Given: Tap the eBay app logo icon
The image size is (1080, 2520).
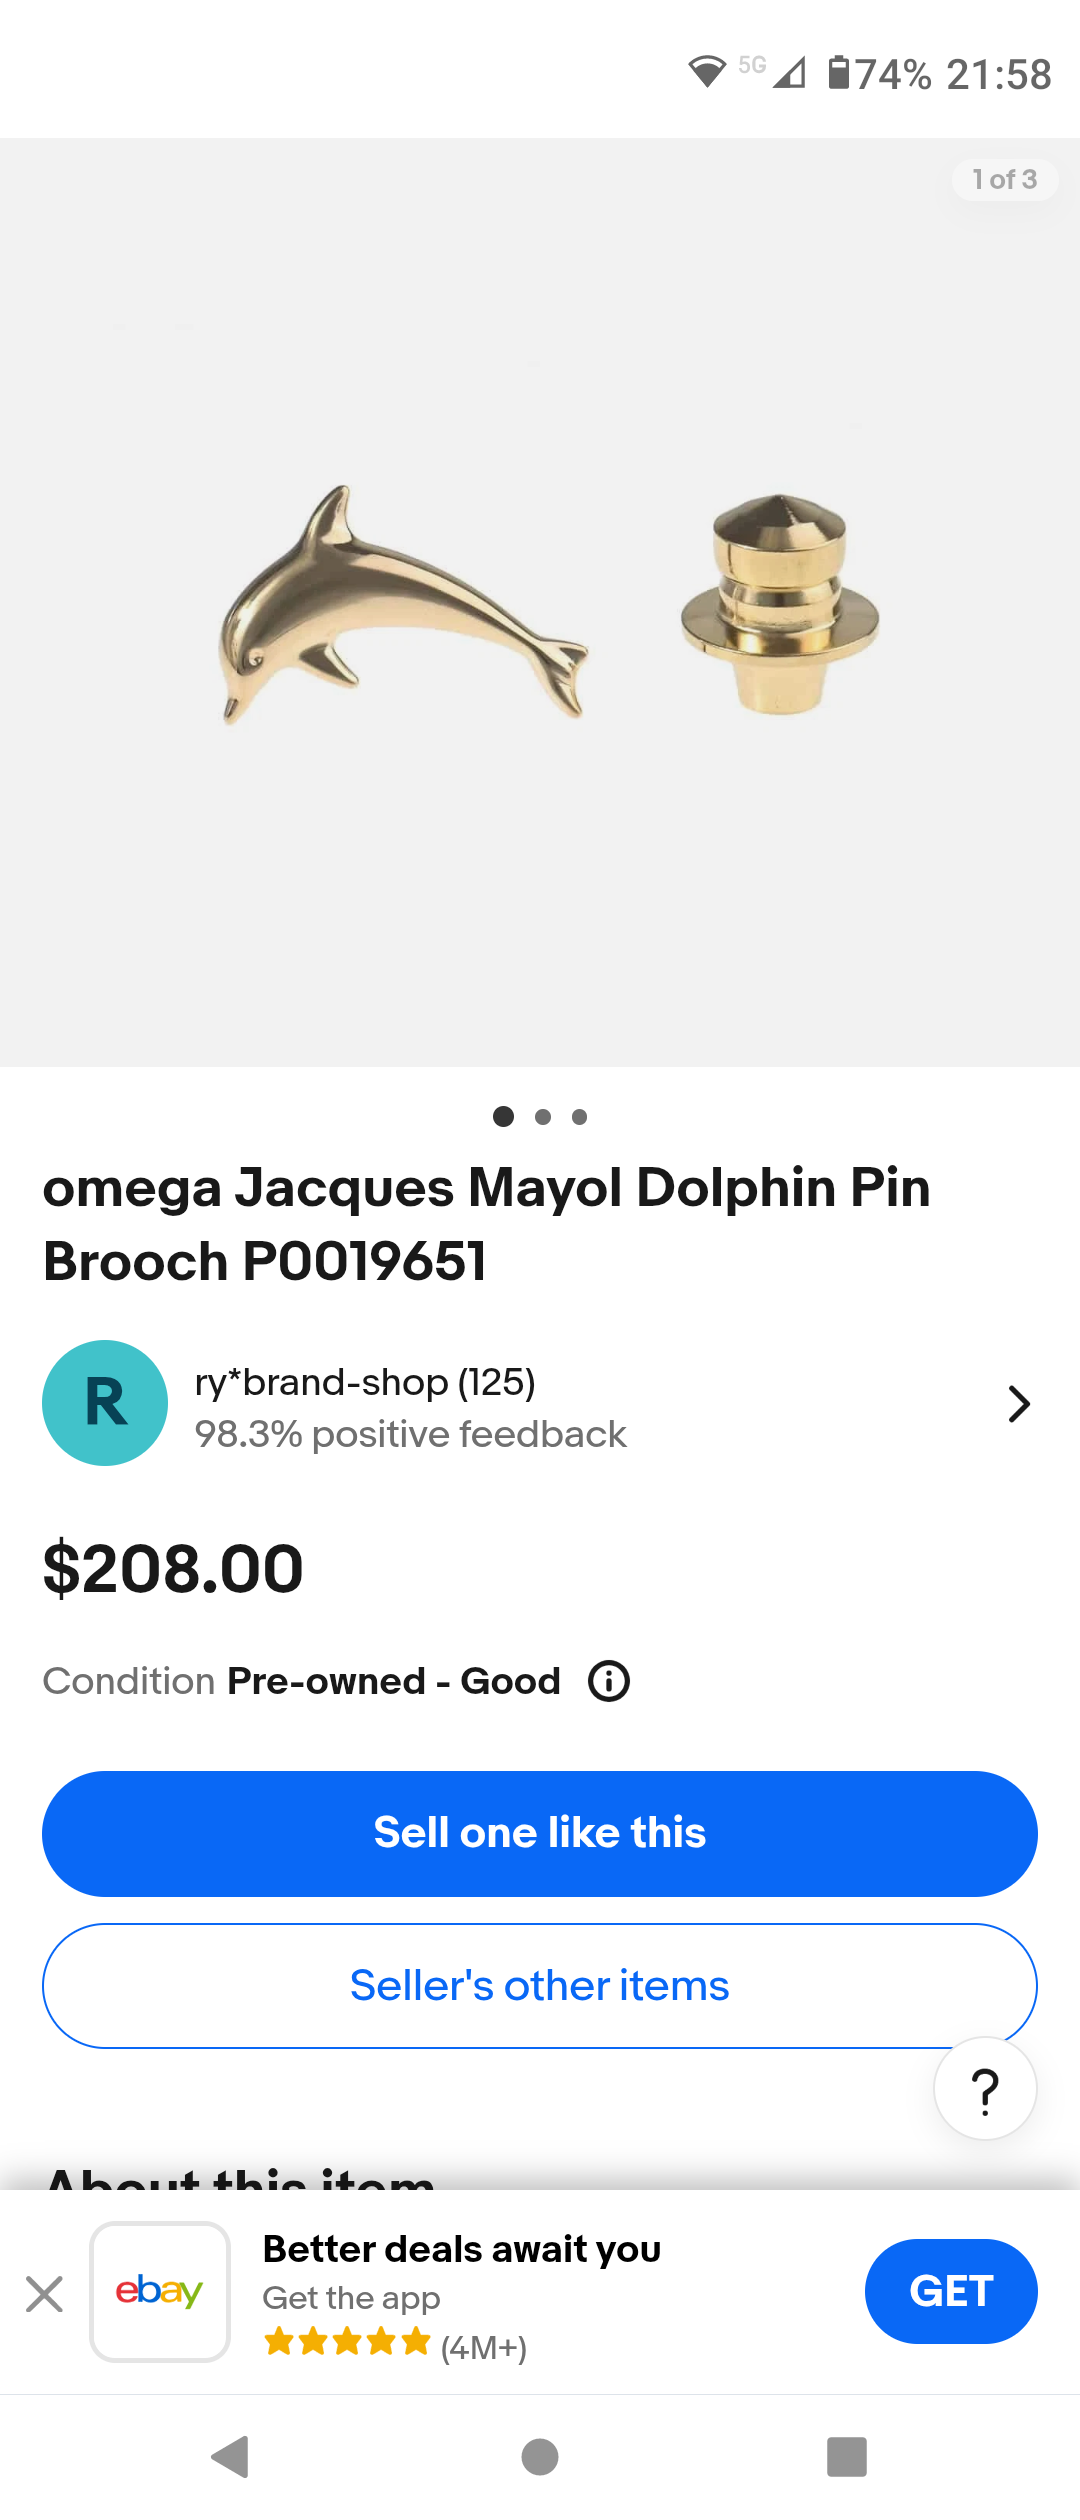Looking at the screenshot, I should pos(160,2292).
